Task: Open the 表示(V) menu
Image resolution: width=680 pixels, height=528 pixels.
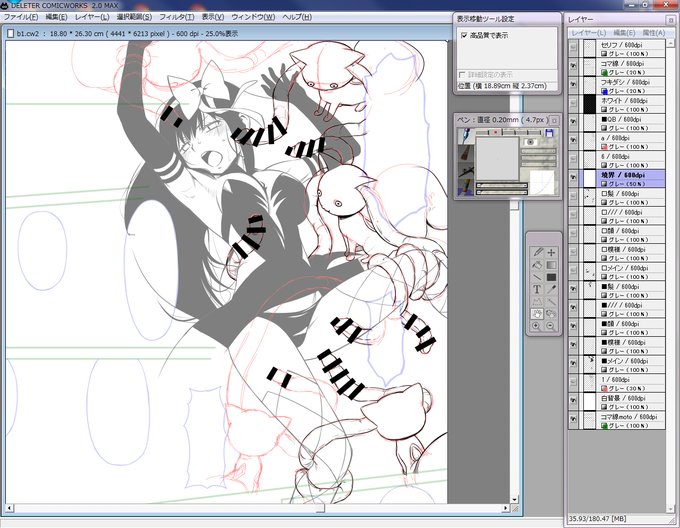Action: click(x=212, y=17)
